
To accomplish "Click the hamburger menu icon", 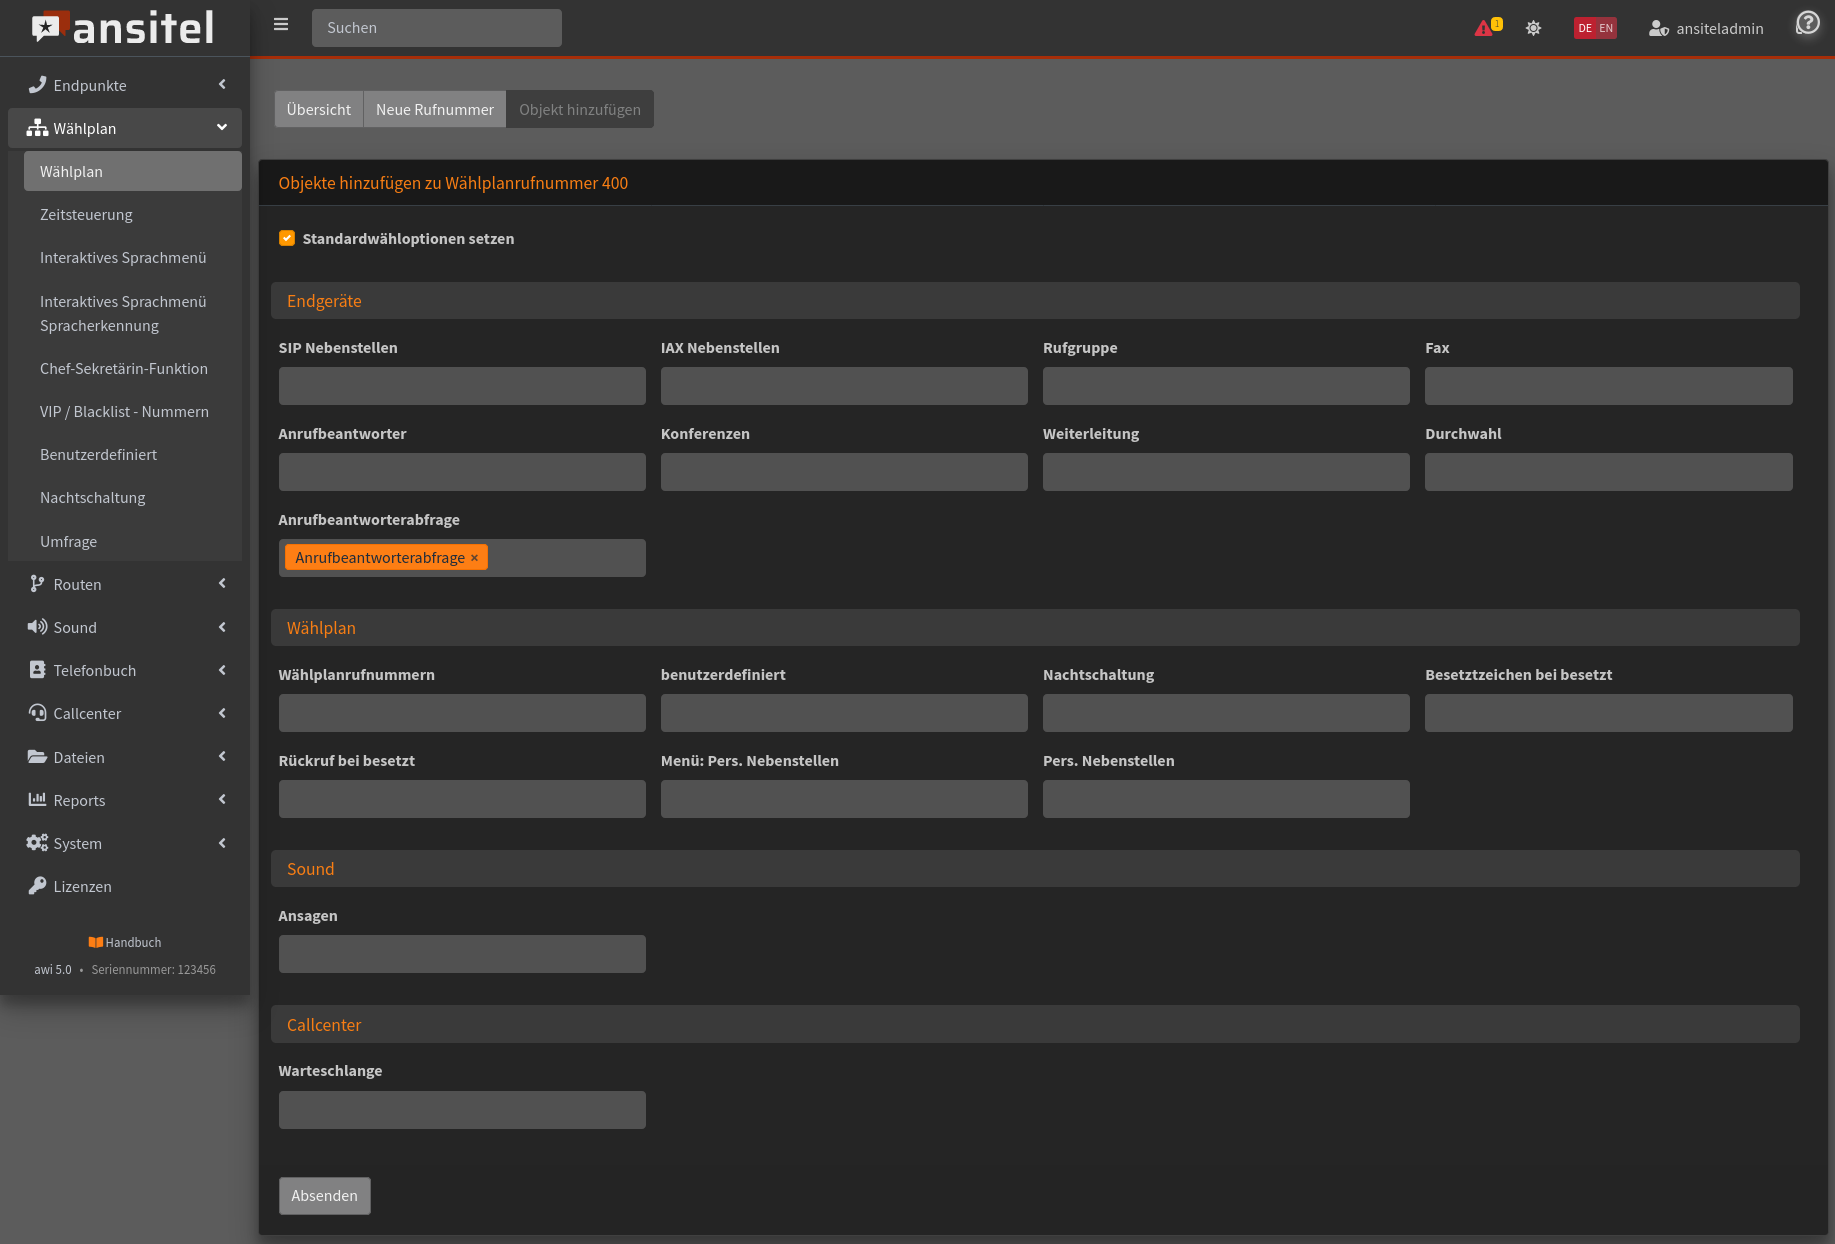I will [281, 25].
